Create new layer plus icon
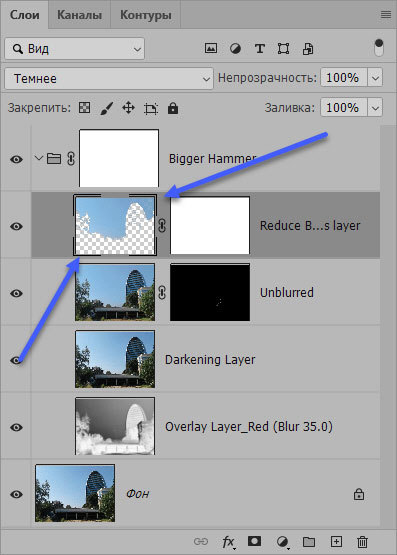This screenshot has height=555, width=397. tap(336, 541)
